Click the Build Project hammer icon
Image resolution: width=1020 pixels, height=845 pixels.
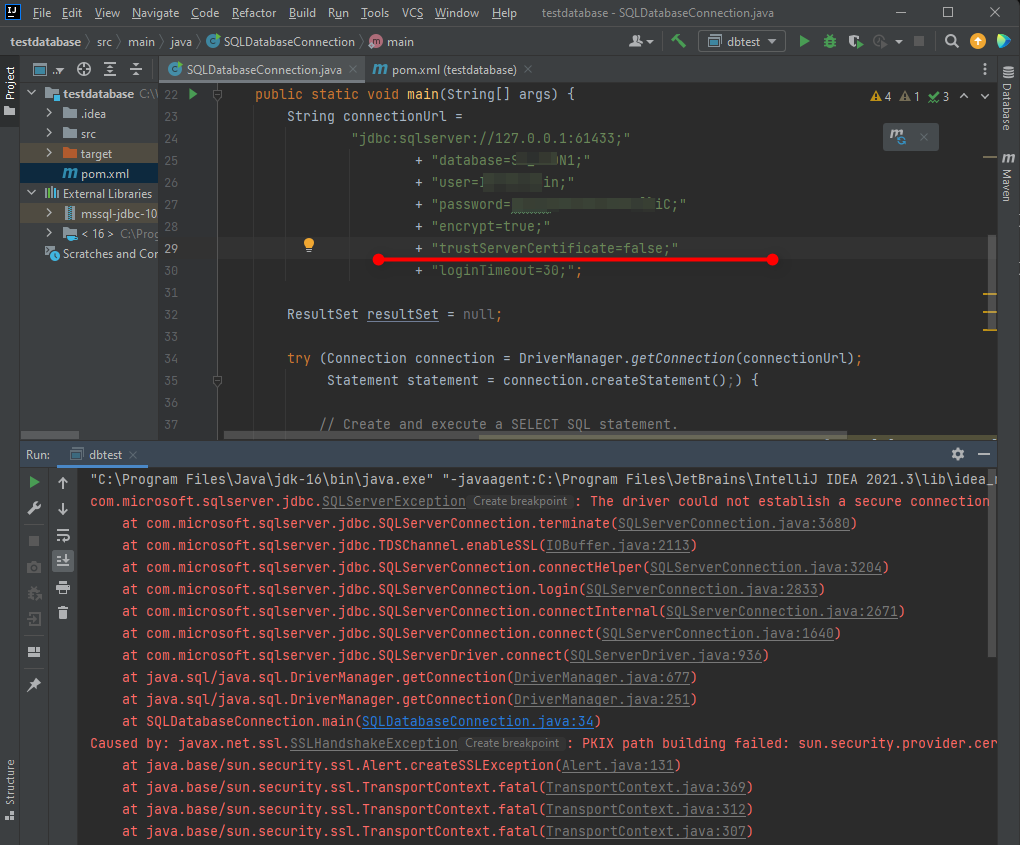point(678,42)
